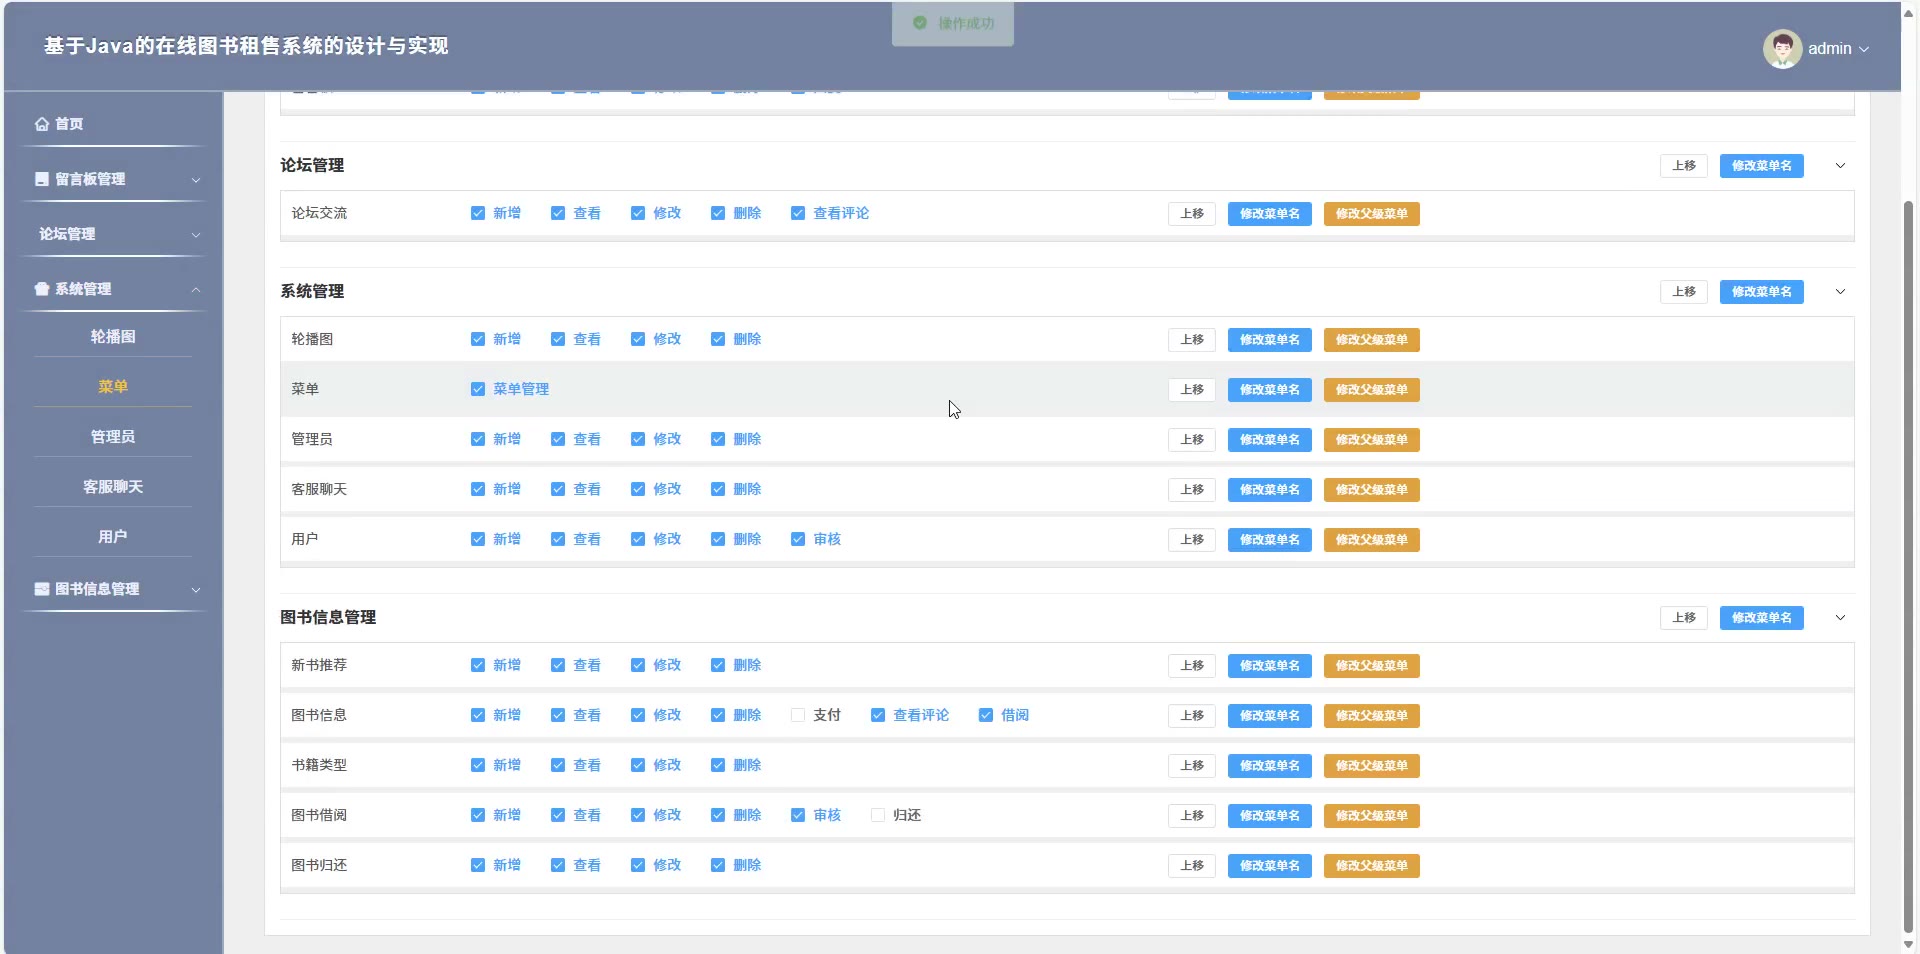Collapse the 系统管理 section with its chevron

(1840, 292)
